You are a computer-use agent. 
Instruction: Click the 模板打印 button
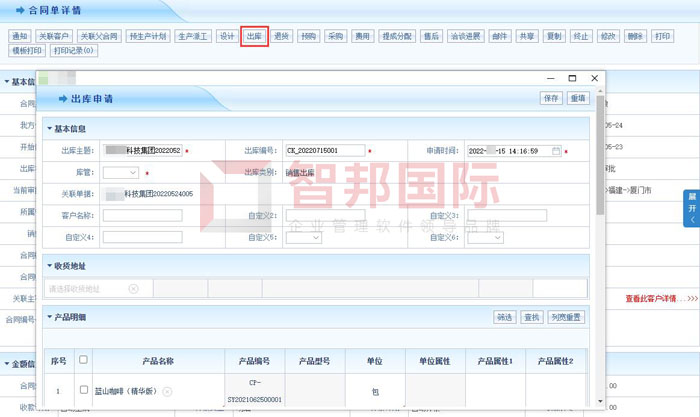[27, 50]
